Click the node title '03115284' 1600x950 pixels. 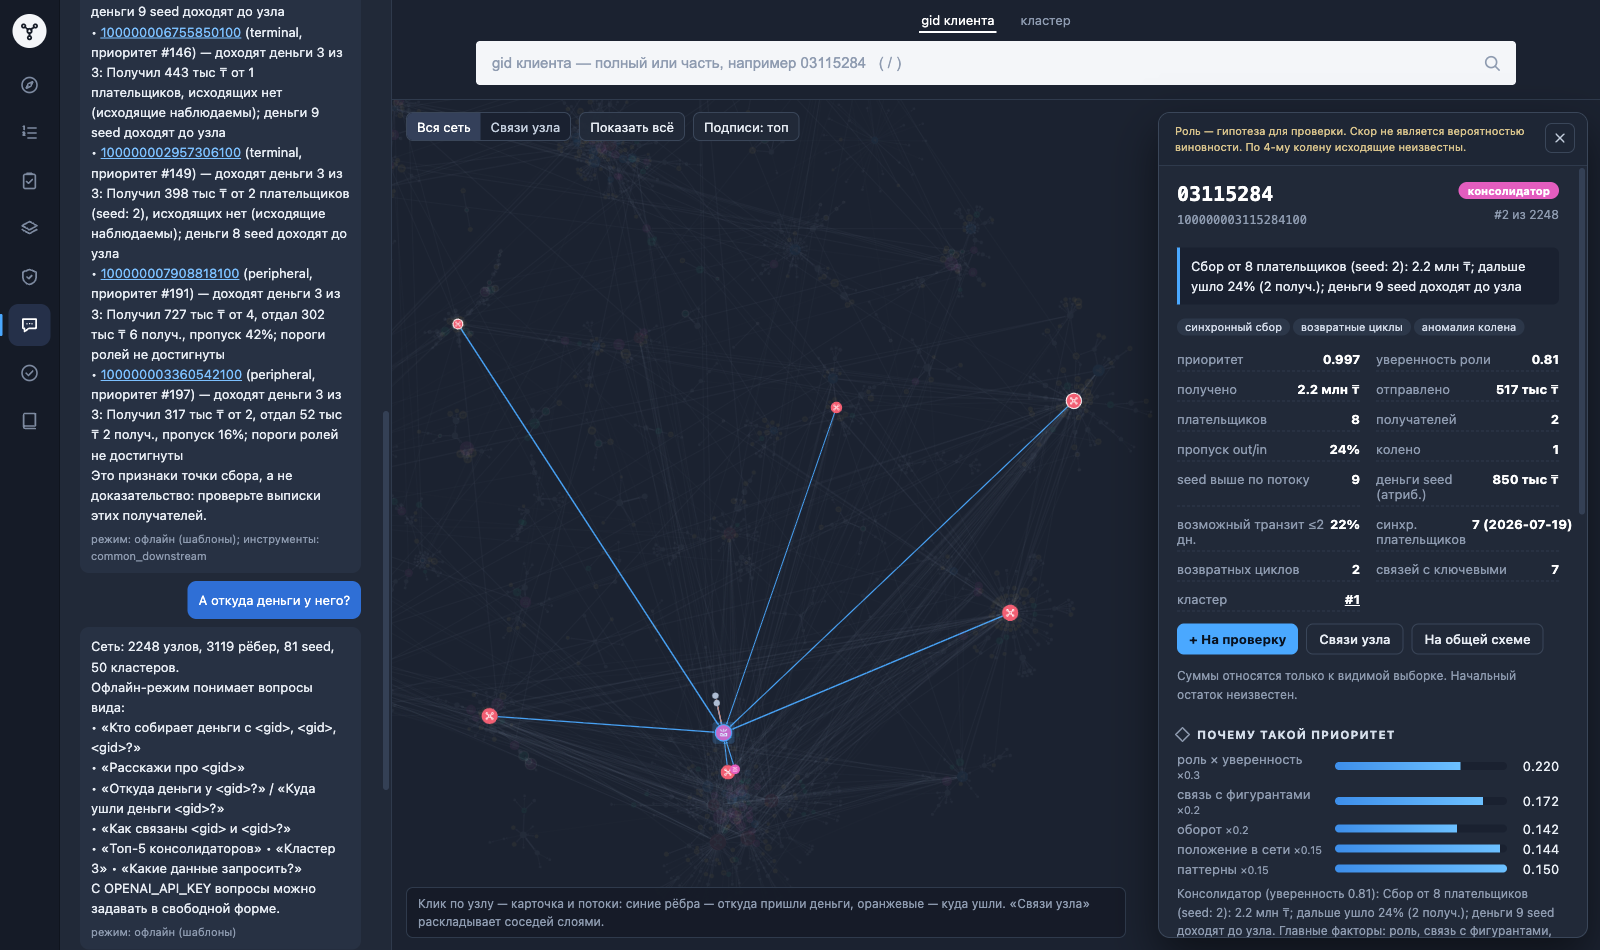click(1225, 194)
